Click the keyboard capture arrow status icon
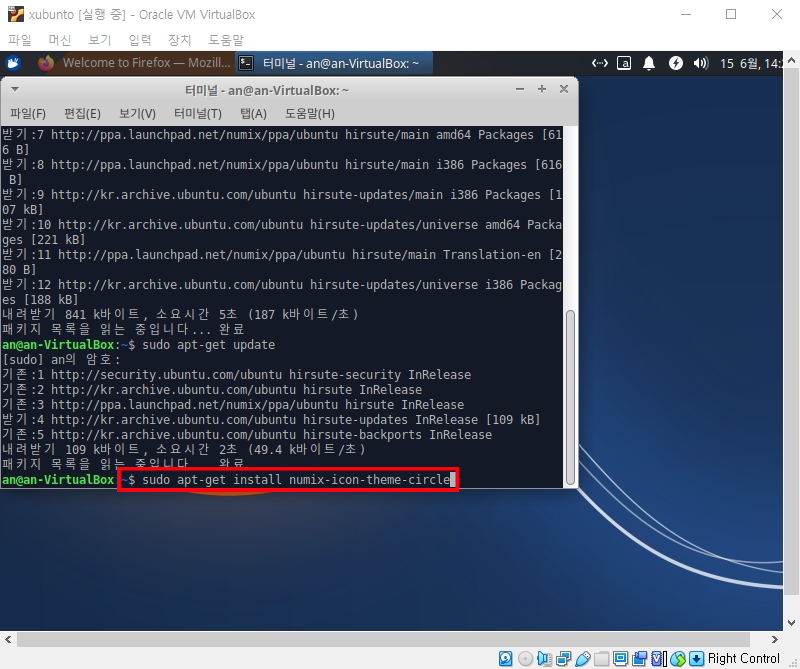 [x=696, y=658]
